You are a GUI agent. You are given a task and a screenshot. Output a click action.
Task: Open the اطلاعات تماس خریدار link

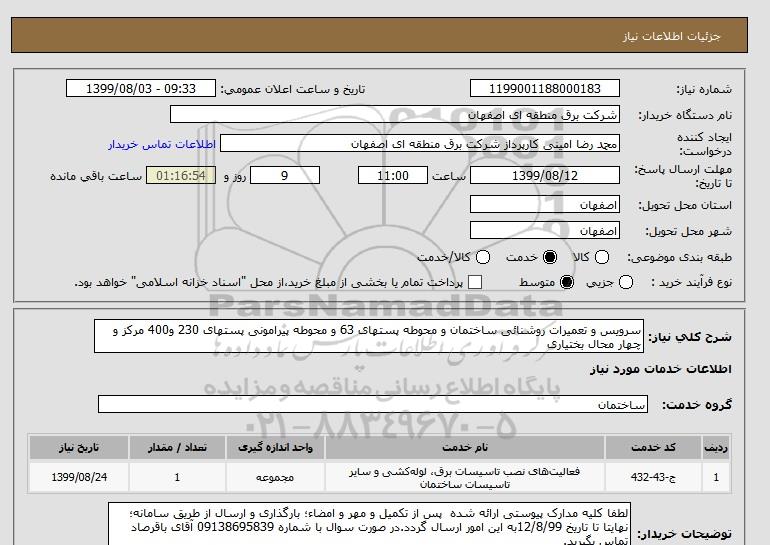click(x=162, y=145)
